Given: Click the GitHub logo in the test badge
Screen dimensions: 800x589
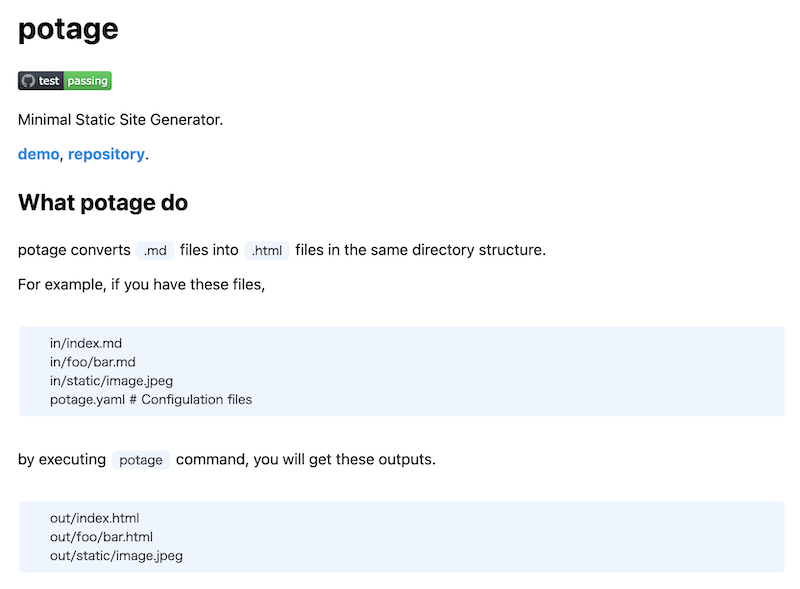Looking at the screenshot, I should tap(28, 81).
